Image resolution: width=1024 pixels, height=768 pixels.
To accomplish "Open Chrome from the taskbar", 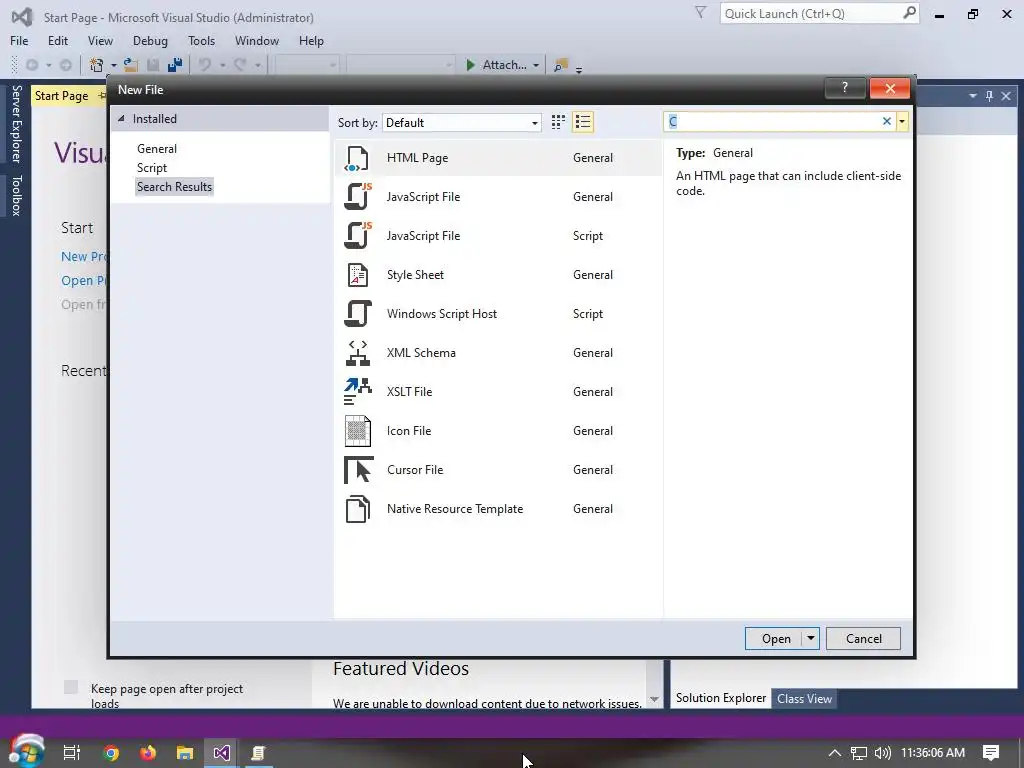I will click(x=111, y=753).
